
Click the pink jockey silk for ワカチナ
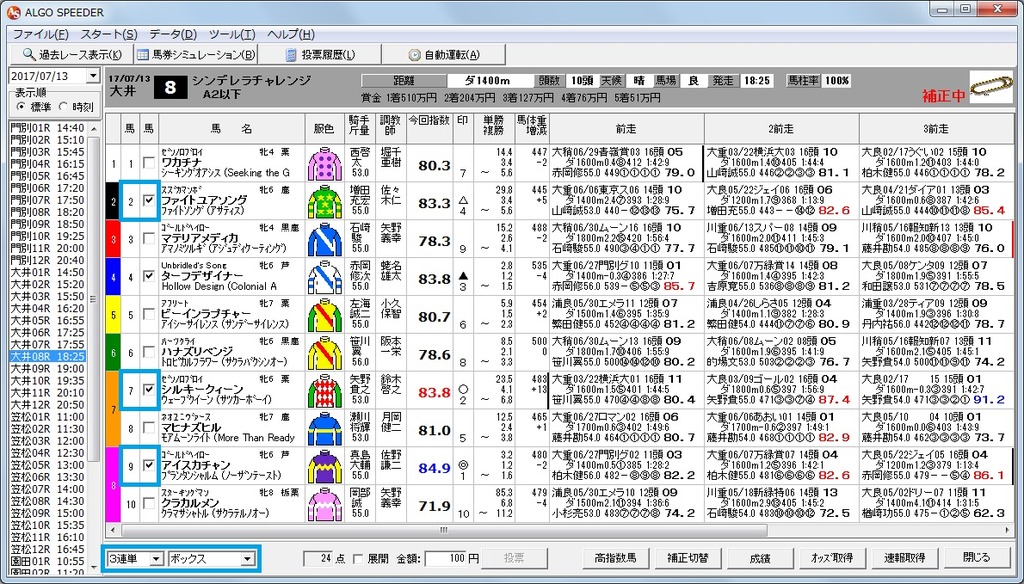[325, 164]
